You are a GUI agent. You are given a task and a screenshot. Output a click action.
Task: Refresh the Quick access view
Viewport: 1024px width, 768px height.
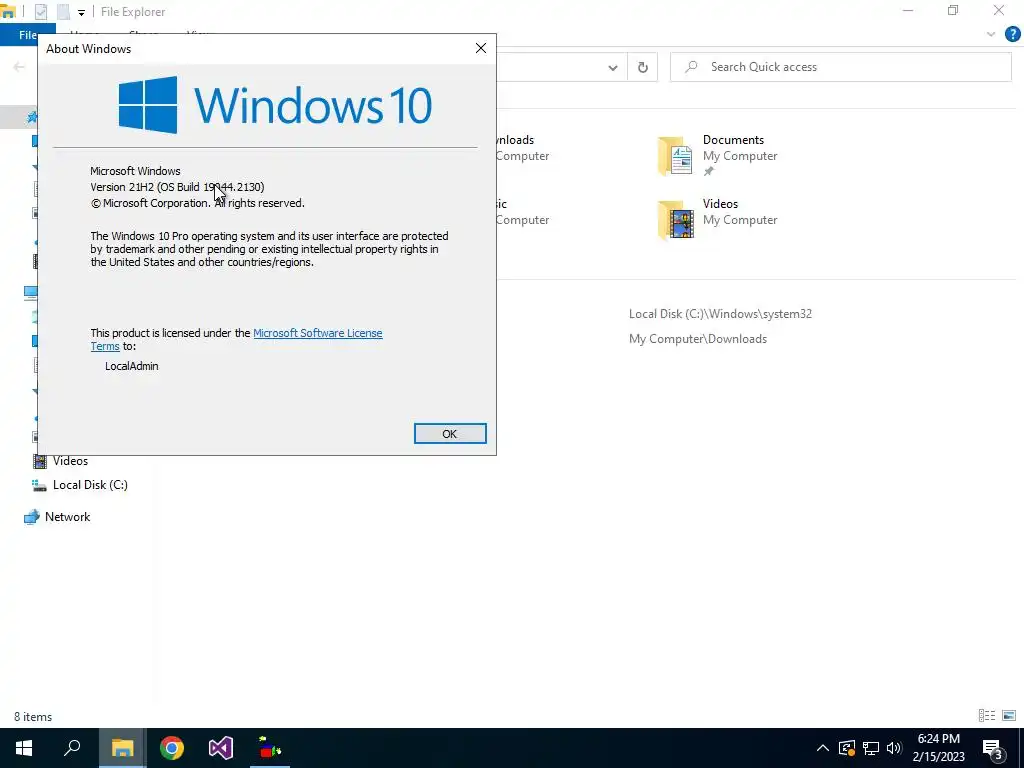(x=643, y=67)
